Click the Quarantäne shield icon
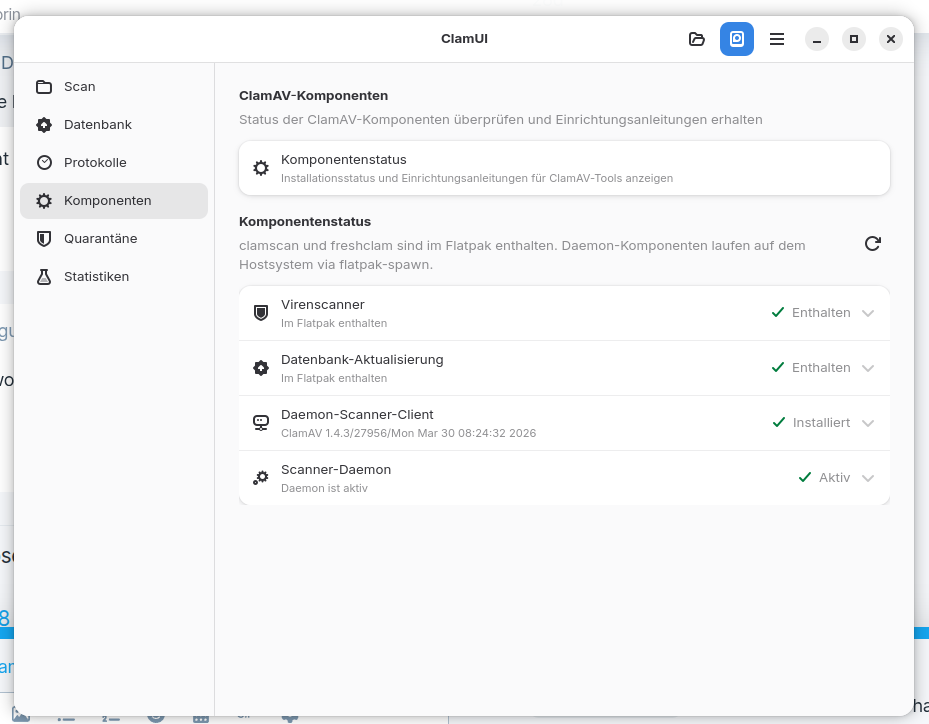 click(44, 239)
